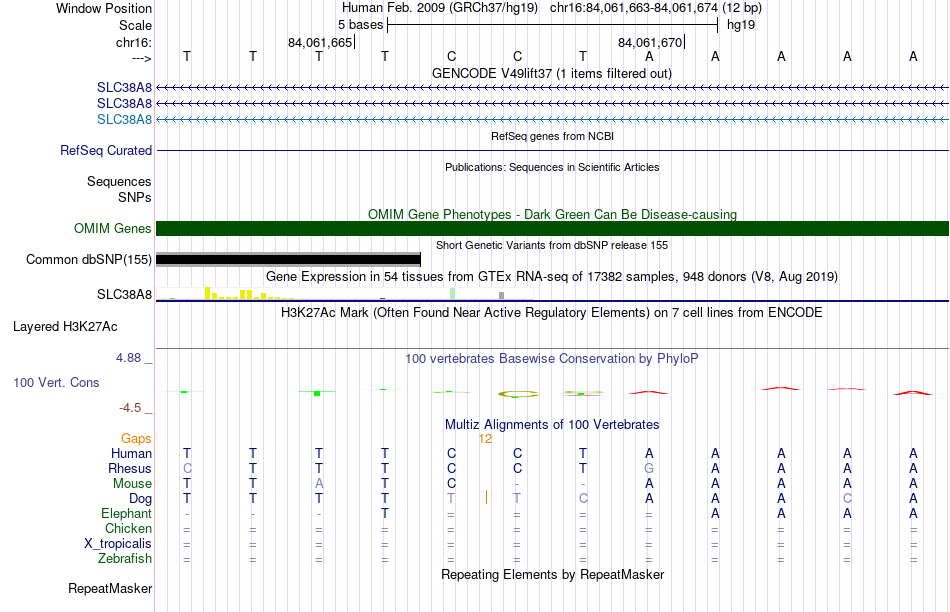Click the yellow GTEx expression bar graph
The width and height of the screenshot is (950, 612).
(248, 294)
